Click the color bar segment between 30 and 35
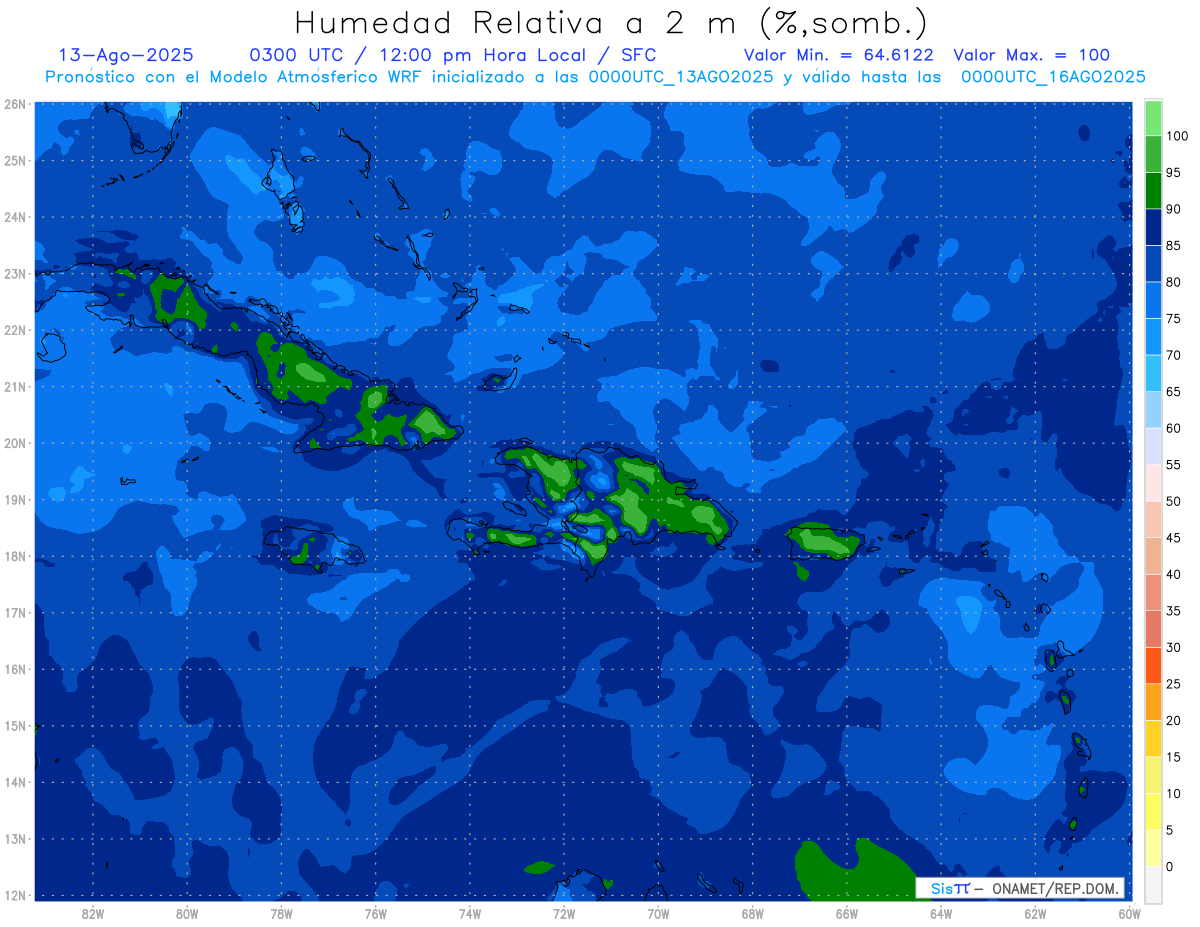This screenshot has width=1200, height=927. point(1152,629)
